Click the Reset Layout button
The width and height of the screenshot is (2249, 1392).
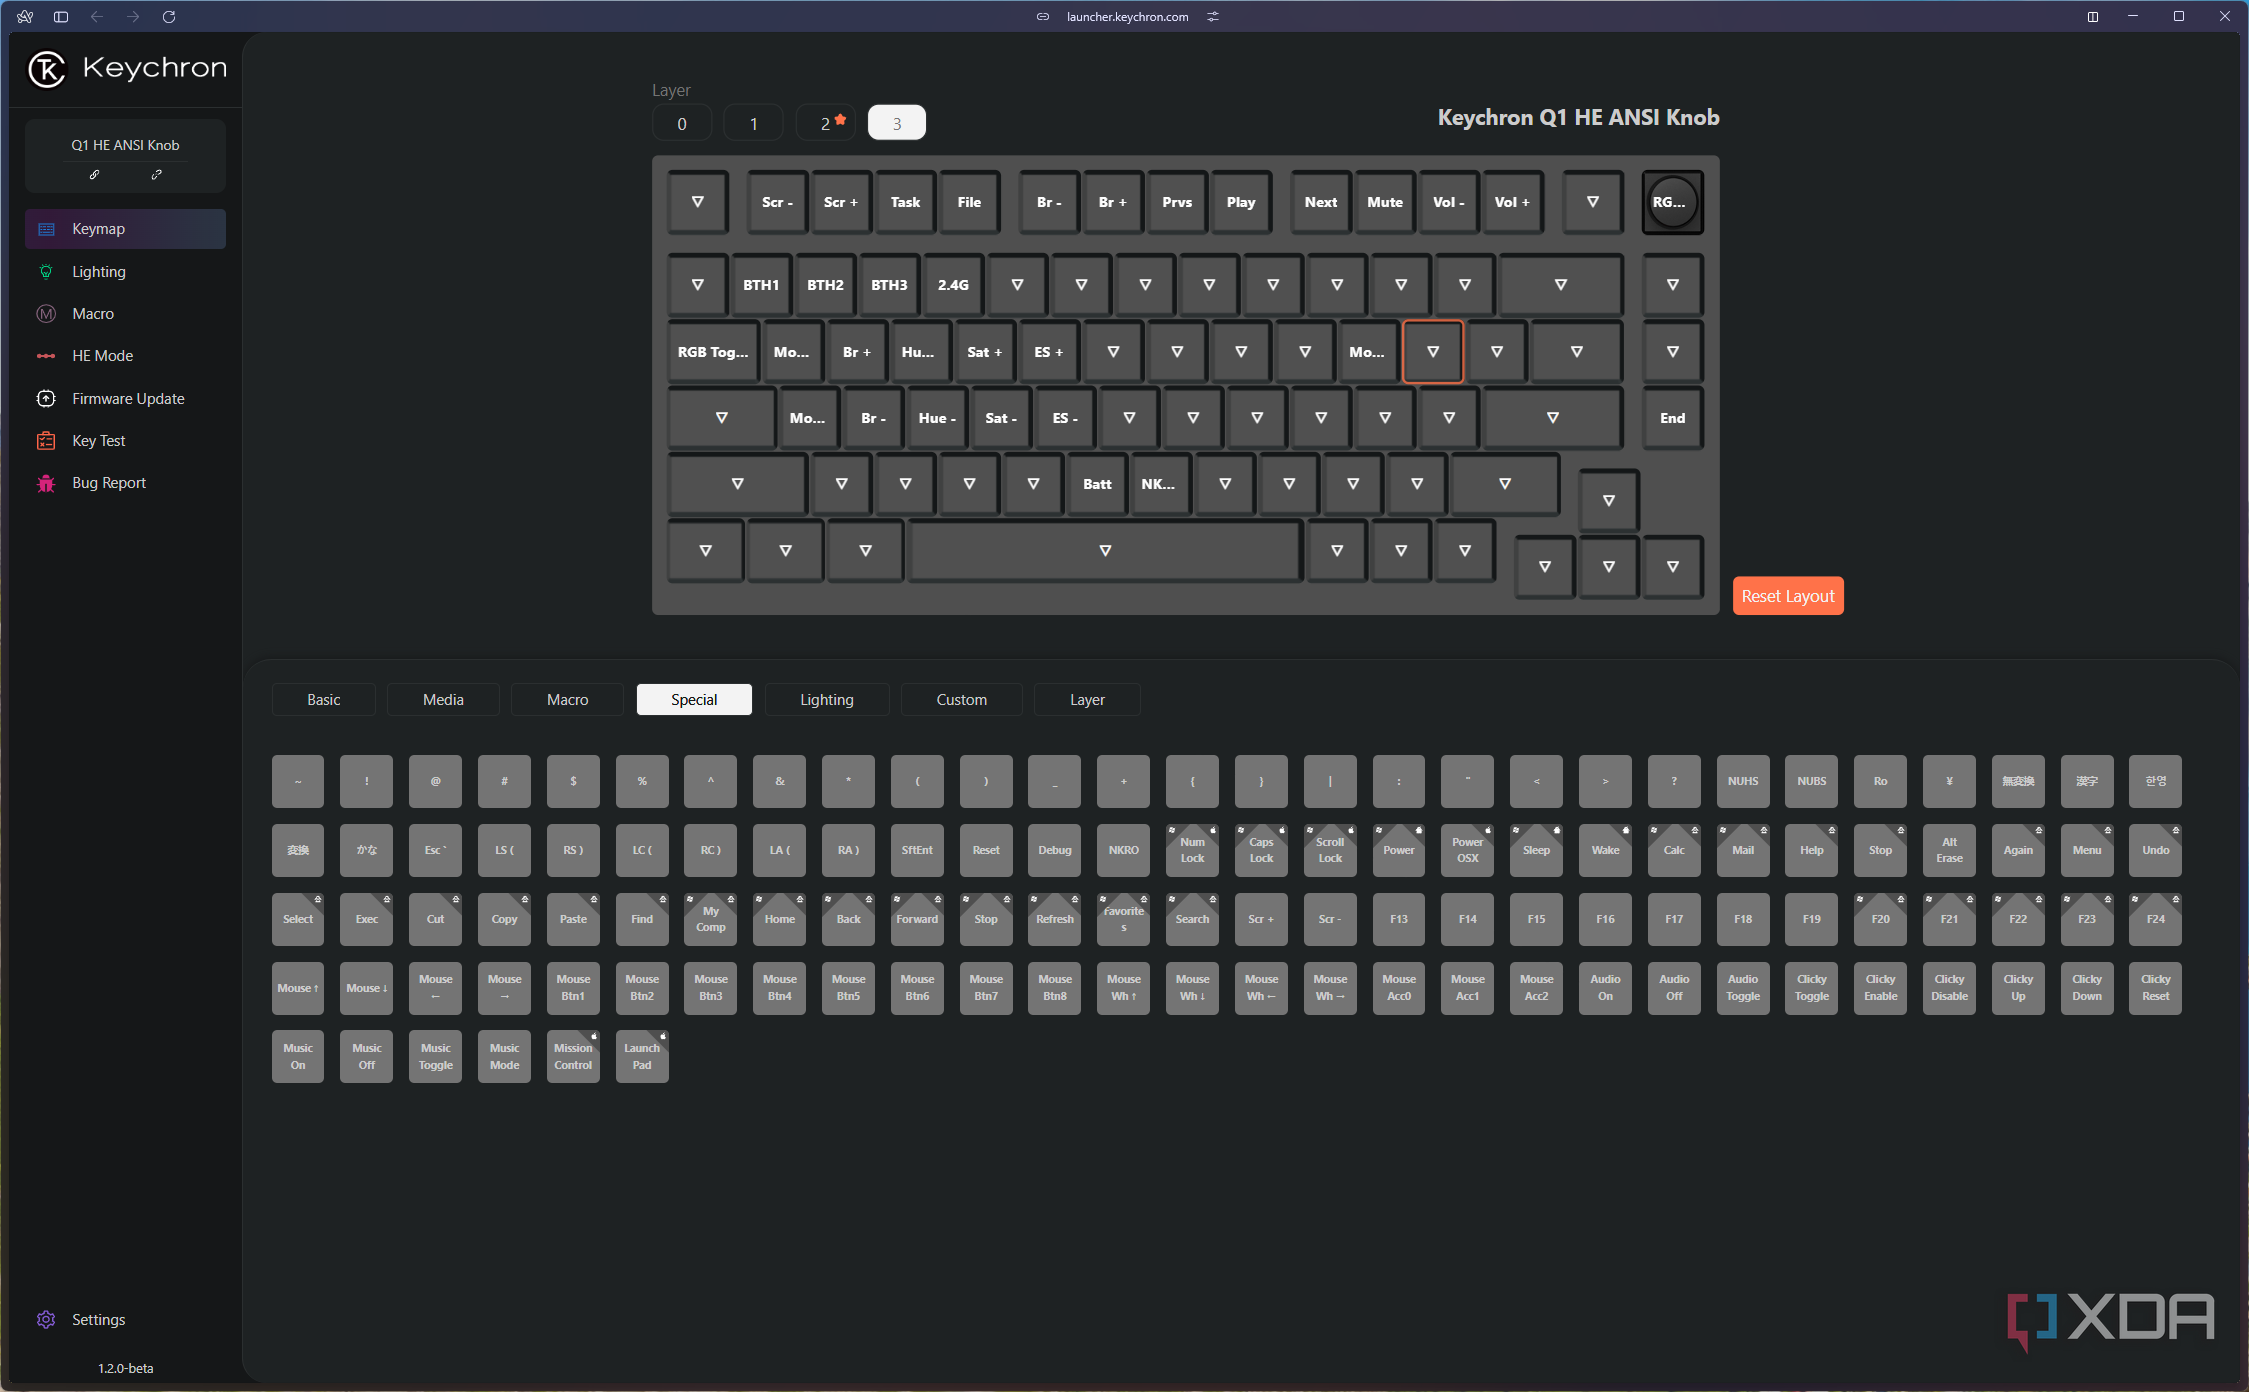(x=1788, y=596)
